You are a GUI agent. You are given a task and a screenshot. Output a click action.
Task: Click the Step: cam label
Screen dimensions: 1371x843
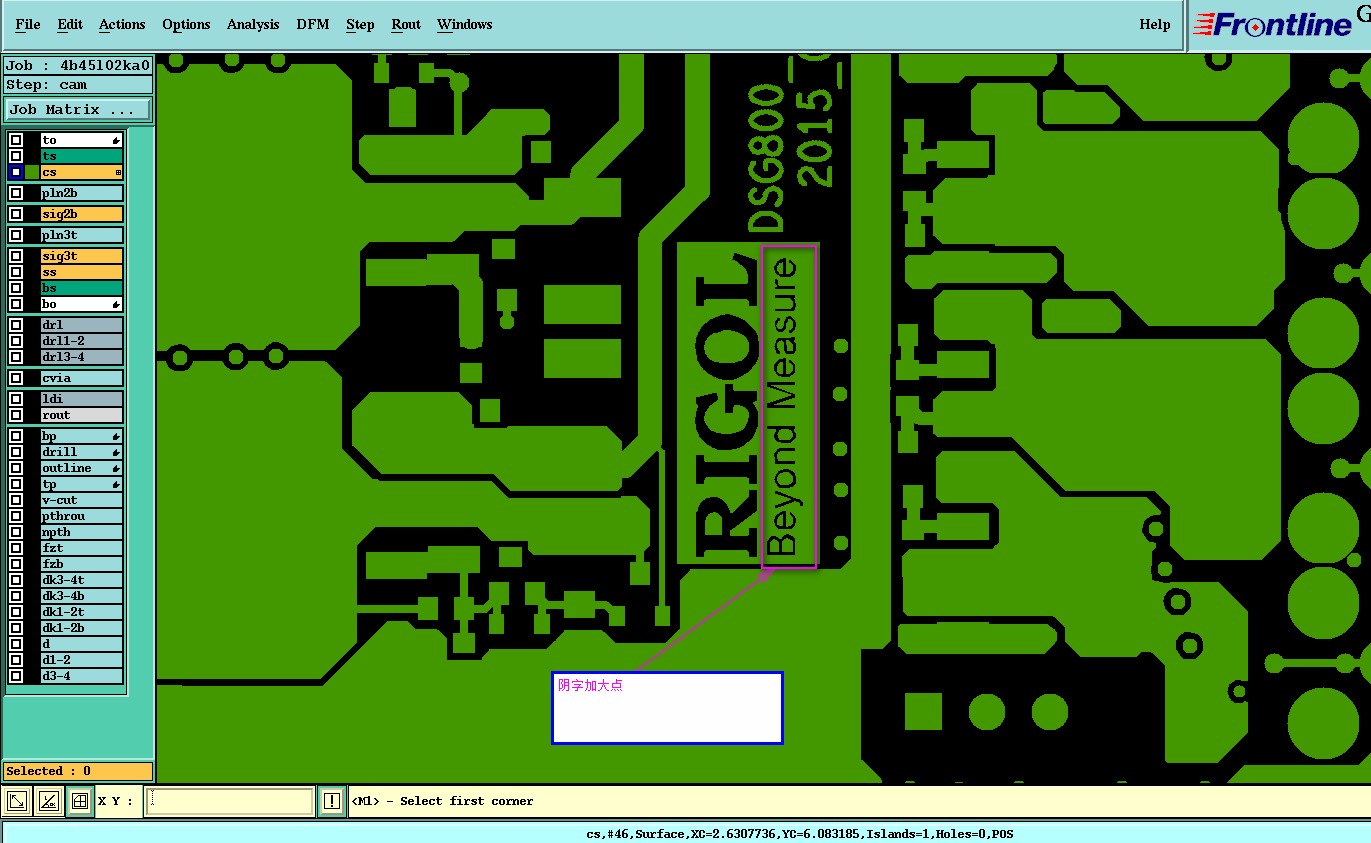pos(78,85)
